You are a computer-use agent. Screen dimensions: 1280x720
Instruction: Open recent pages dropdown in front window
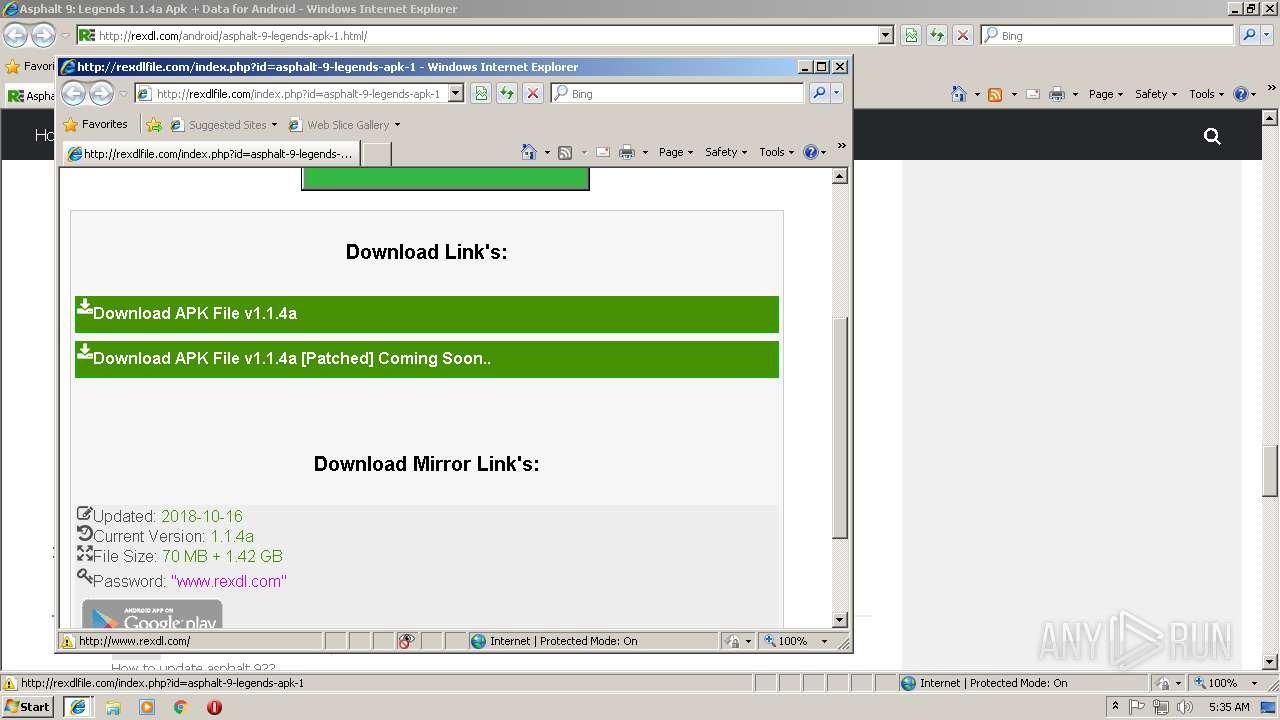coord(124,94)
